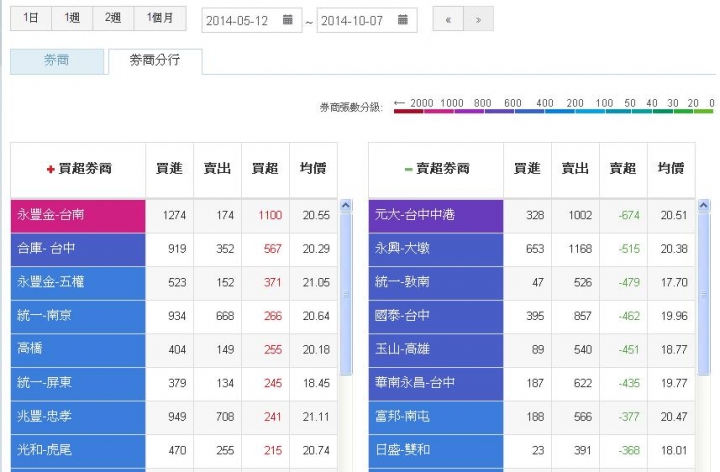Viewport: 720px width, 472px height.
Task: Select broker 永興-大墩
Action: click(436, 249)
